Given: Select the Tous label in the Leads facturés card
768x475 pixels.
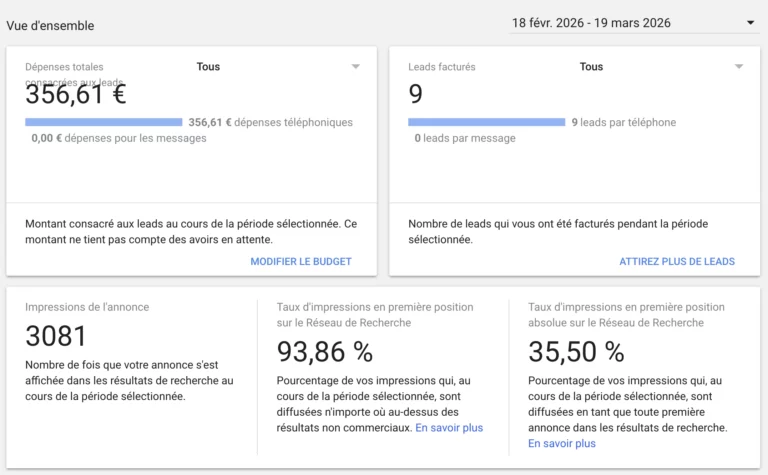Looking at the screenshot, I should [x=591, y=67].
